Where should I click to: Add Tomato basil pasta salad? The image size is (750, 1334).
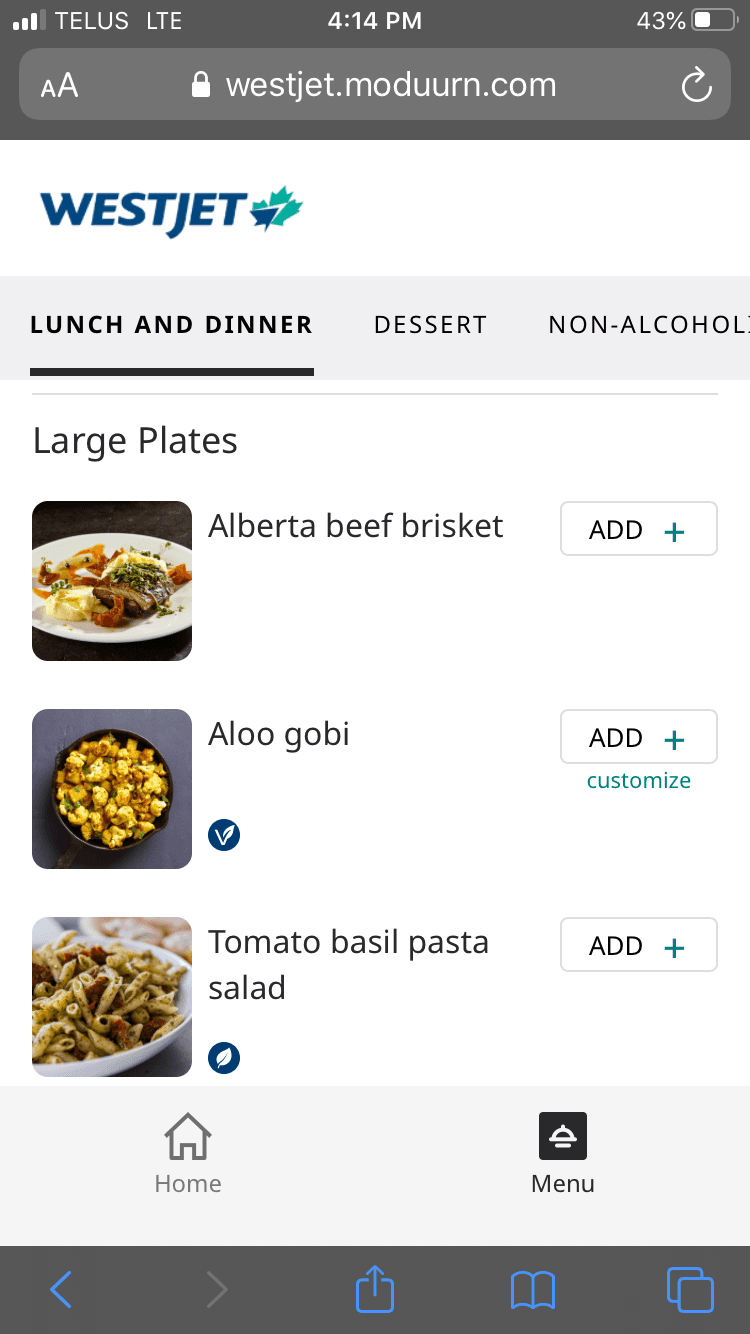(638, 945)
